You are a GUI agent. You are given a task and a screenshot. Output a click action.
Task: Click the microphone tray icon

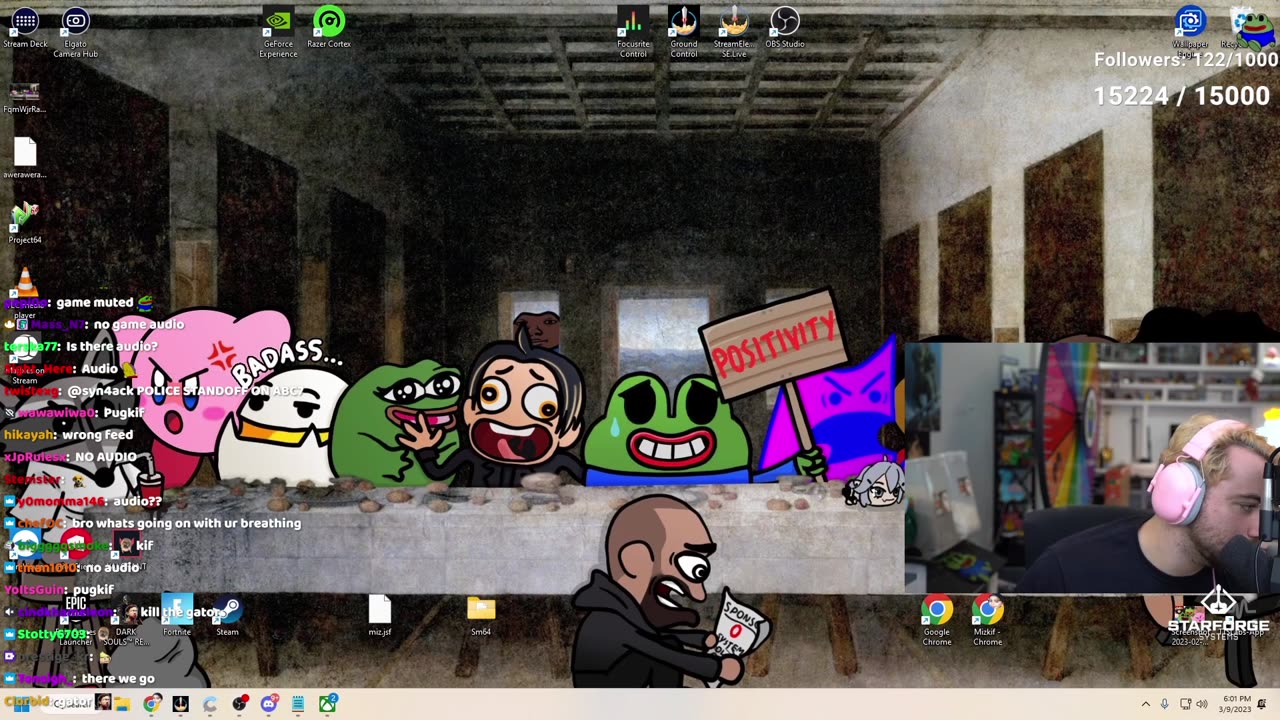pyautogui.click(x=1164, y=704)
